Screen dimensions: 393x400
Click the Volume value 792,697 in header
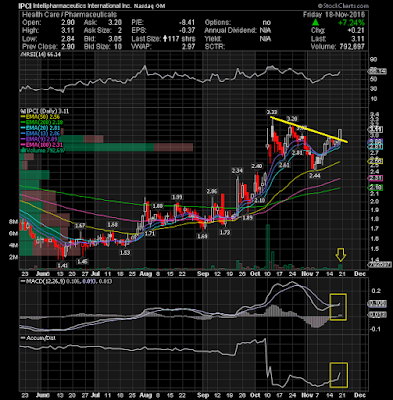351,47
